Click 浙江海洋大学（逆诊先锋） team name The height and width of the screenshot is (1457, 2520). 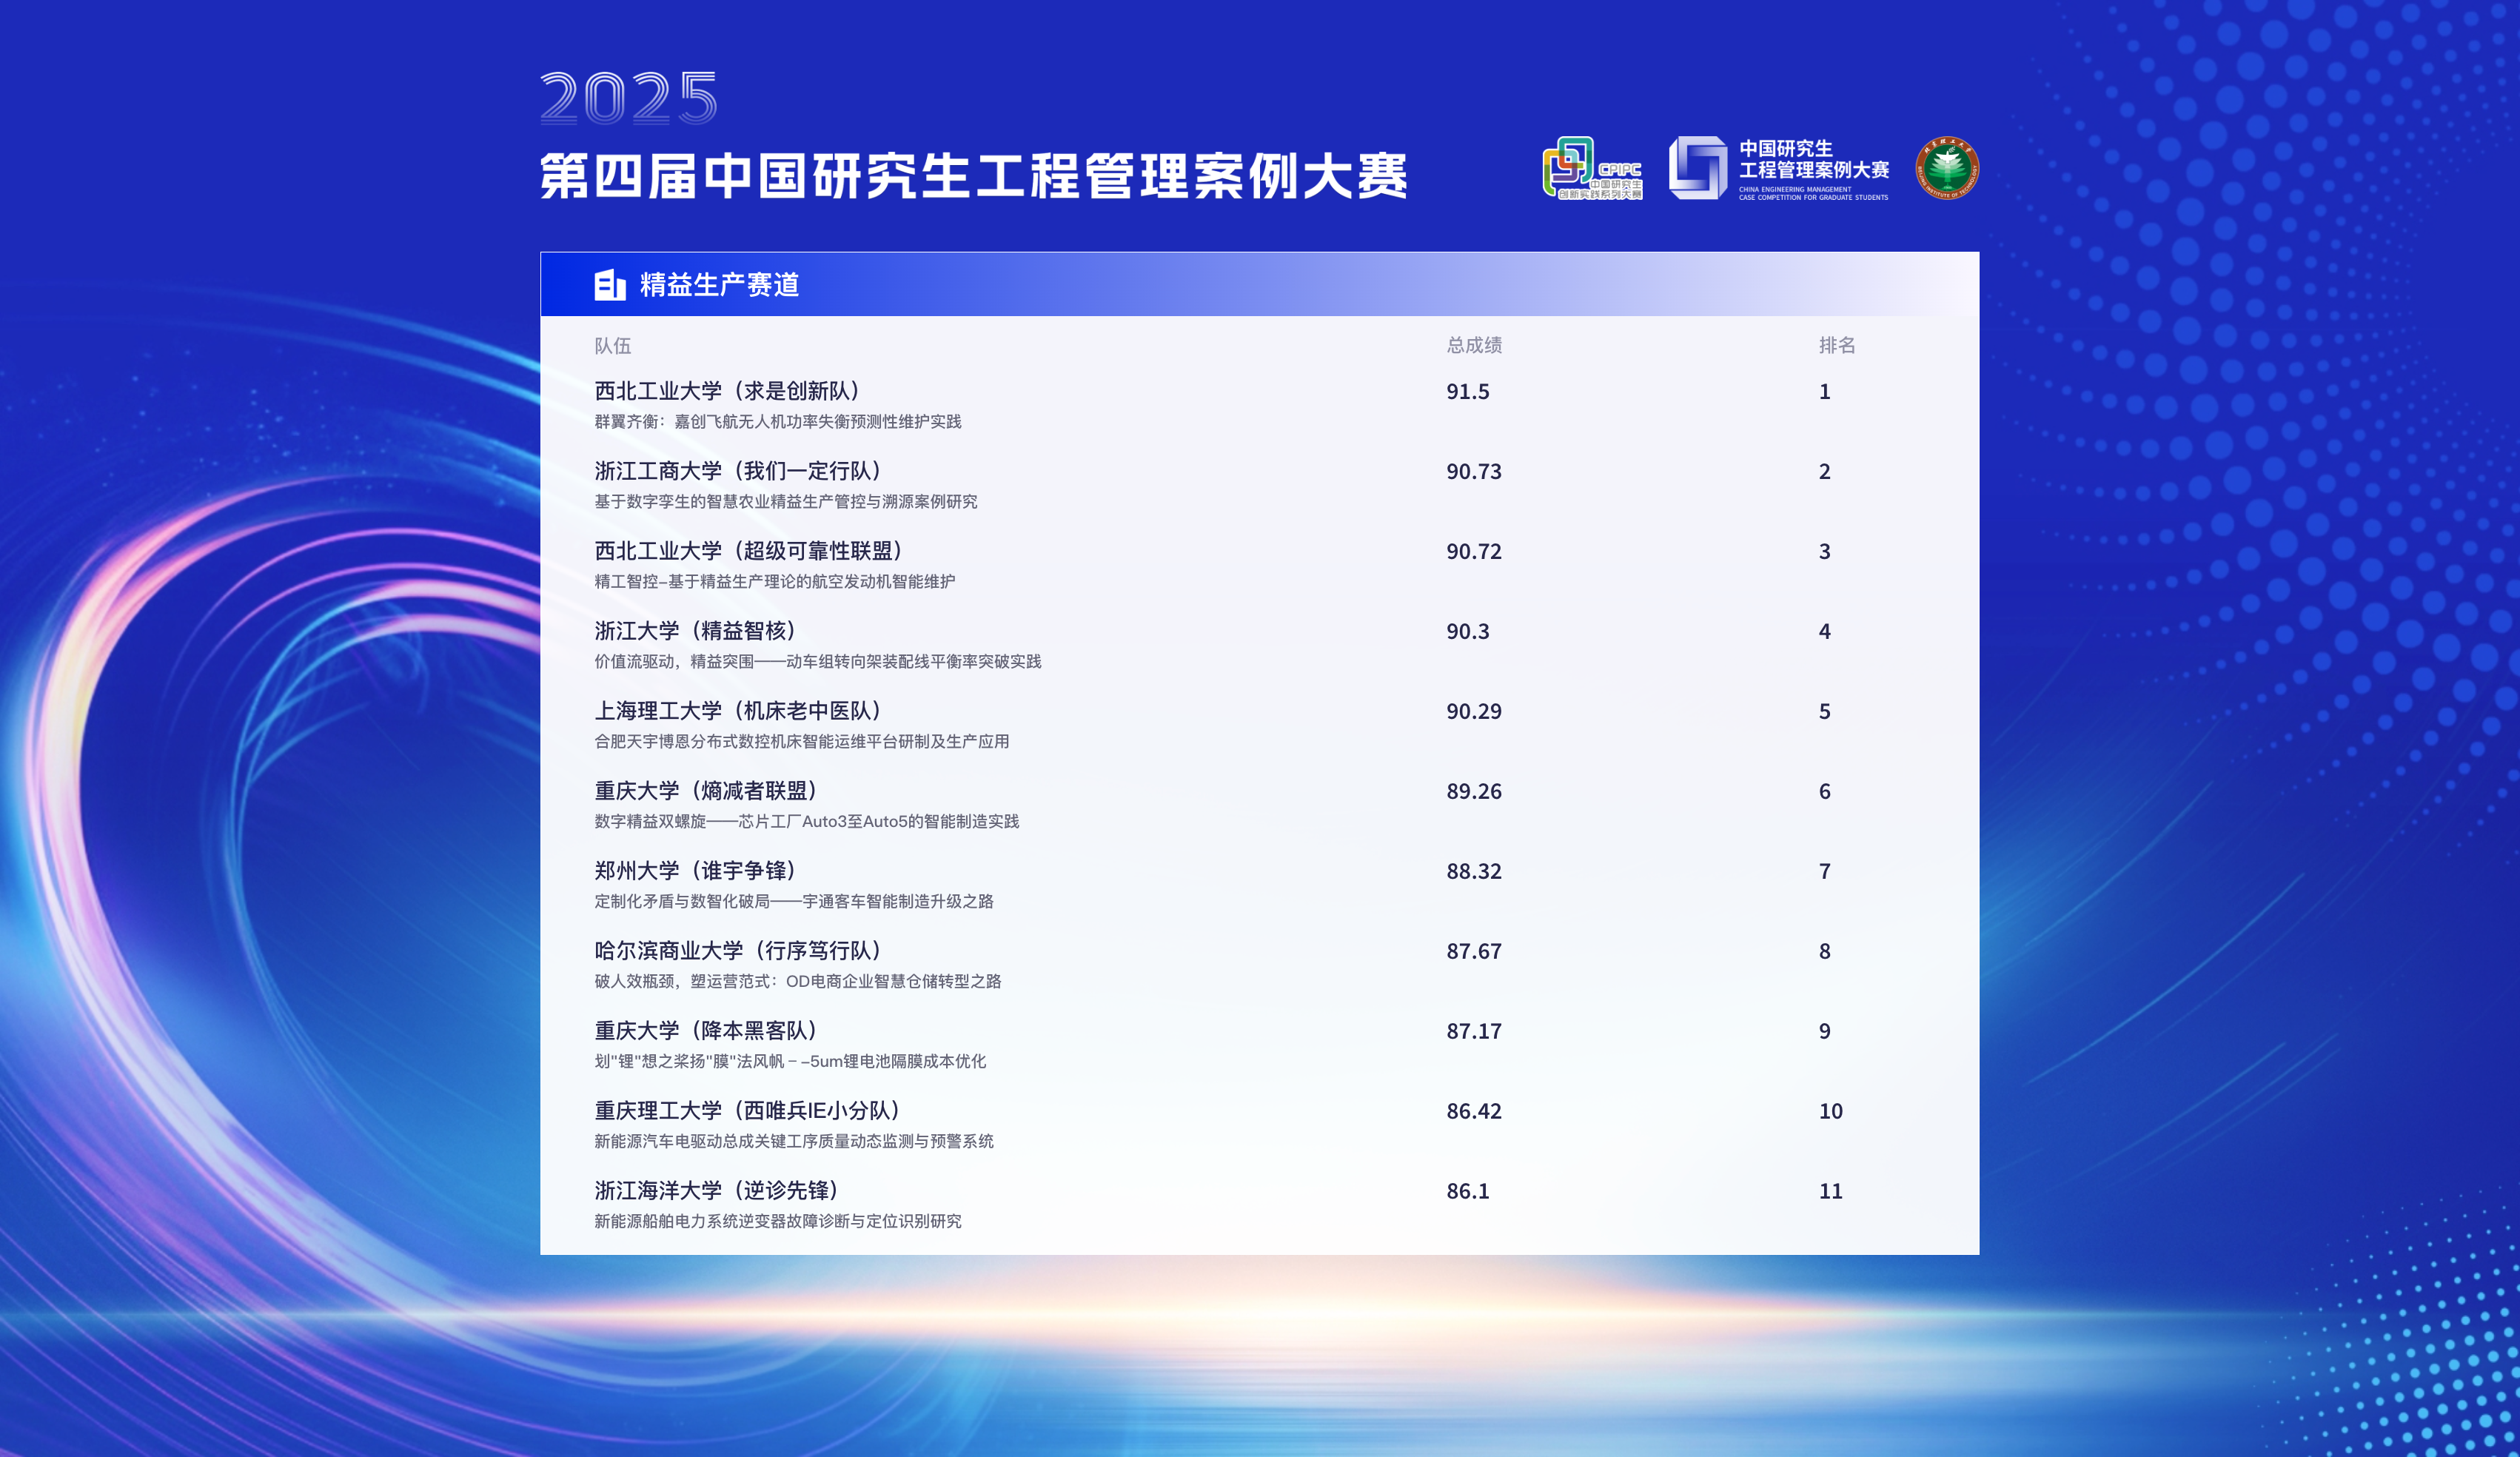point(716,1191)
